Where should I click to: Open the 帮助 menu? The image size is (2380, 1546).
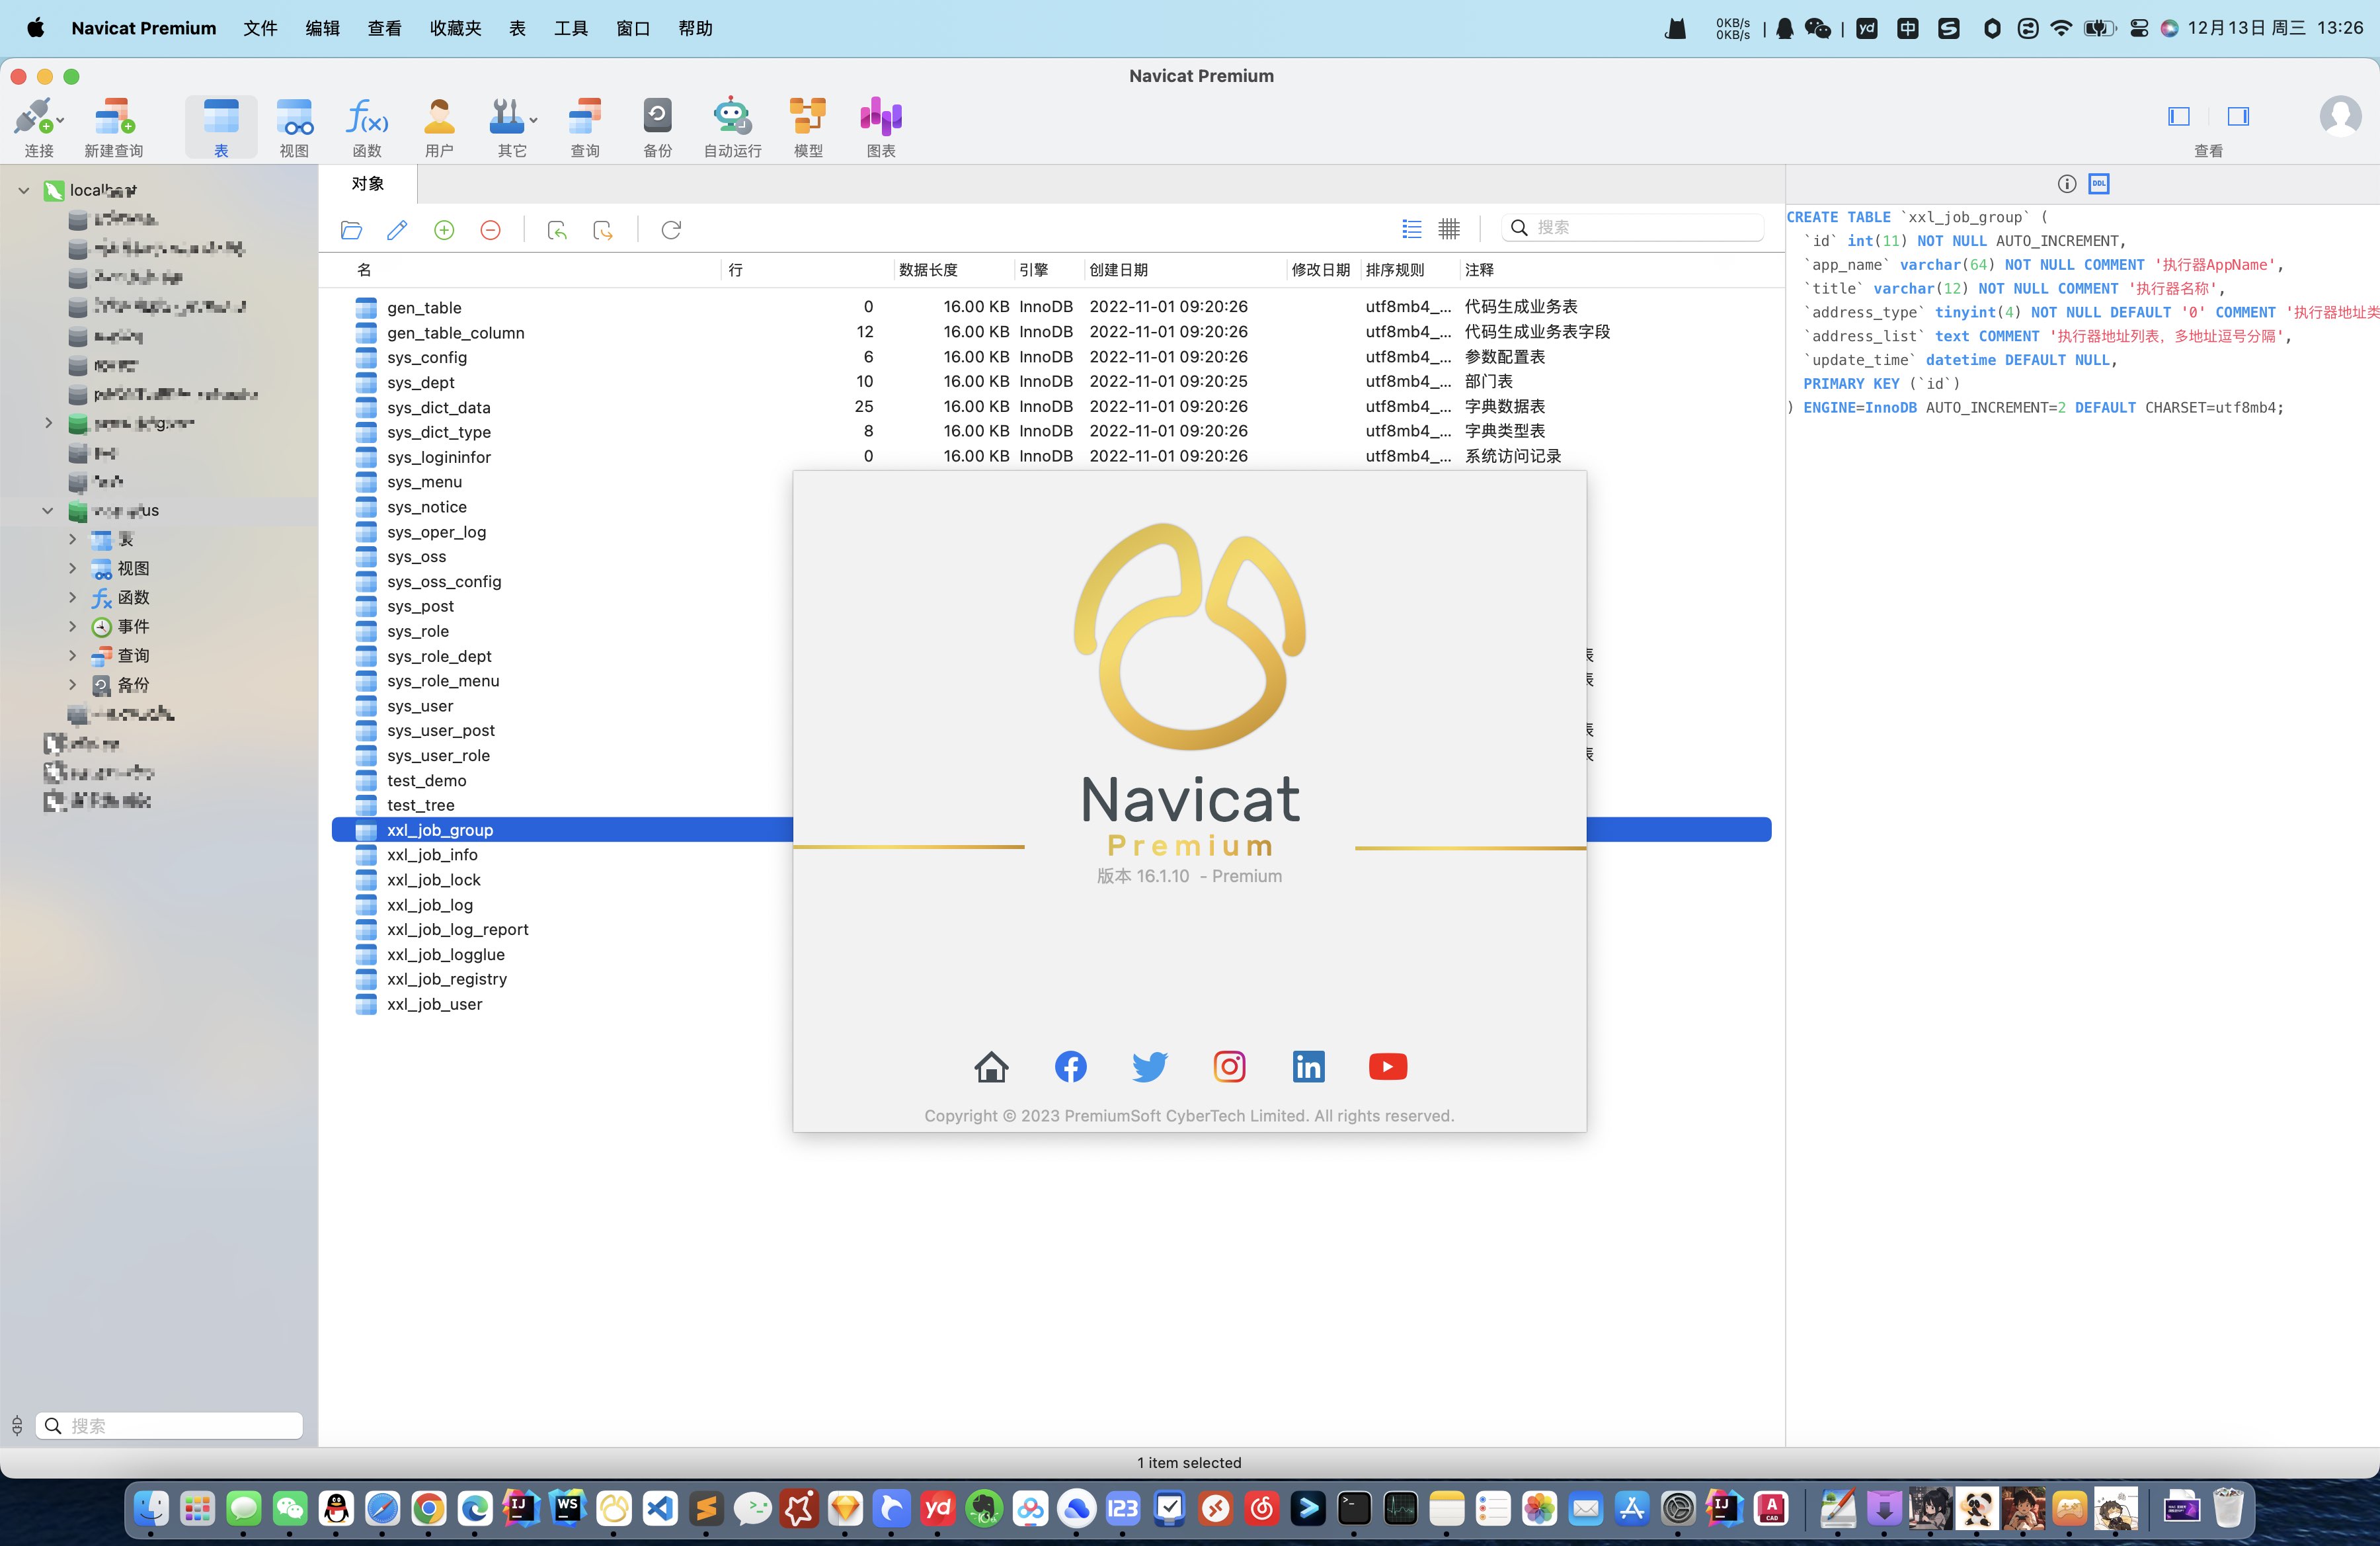(695, 28)
